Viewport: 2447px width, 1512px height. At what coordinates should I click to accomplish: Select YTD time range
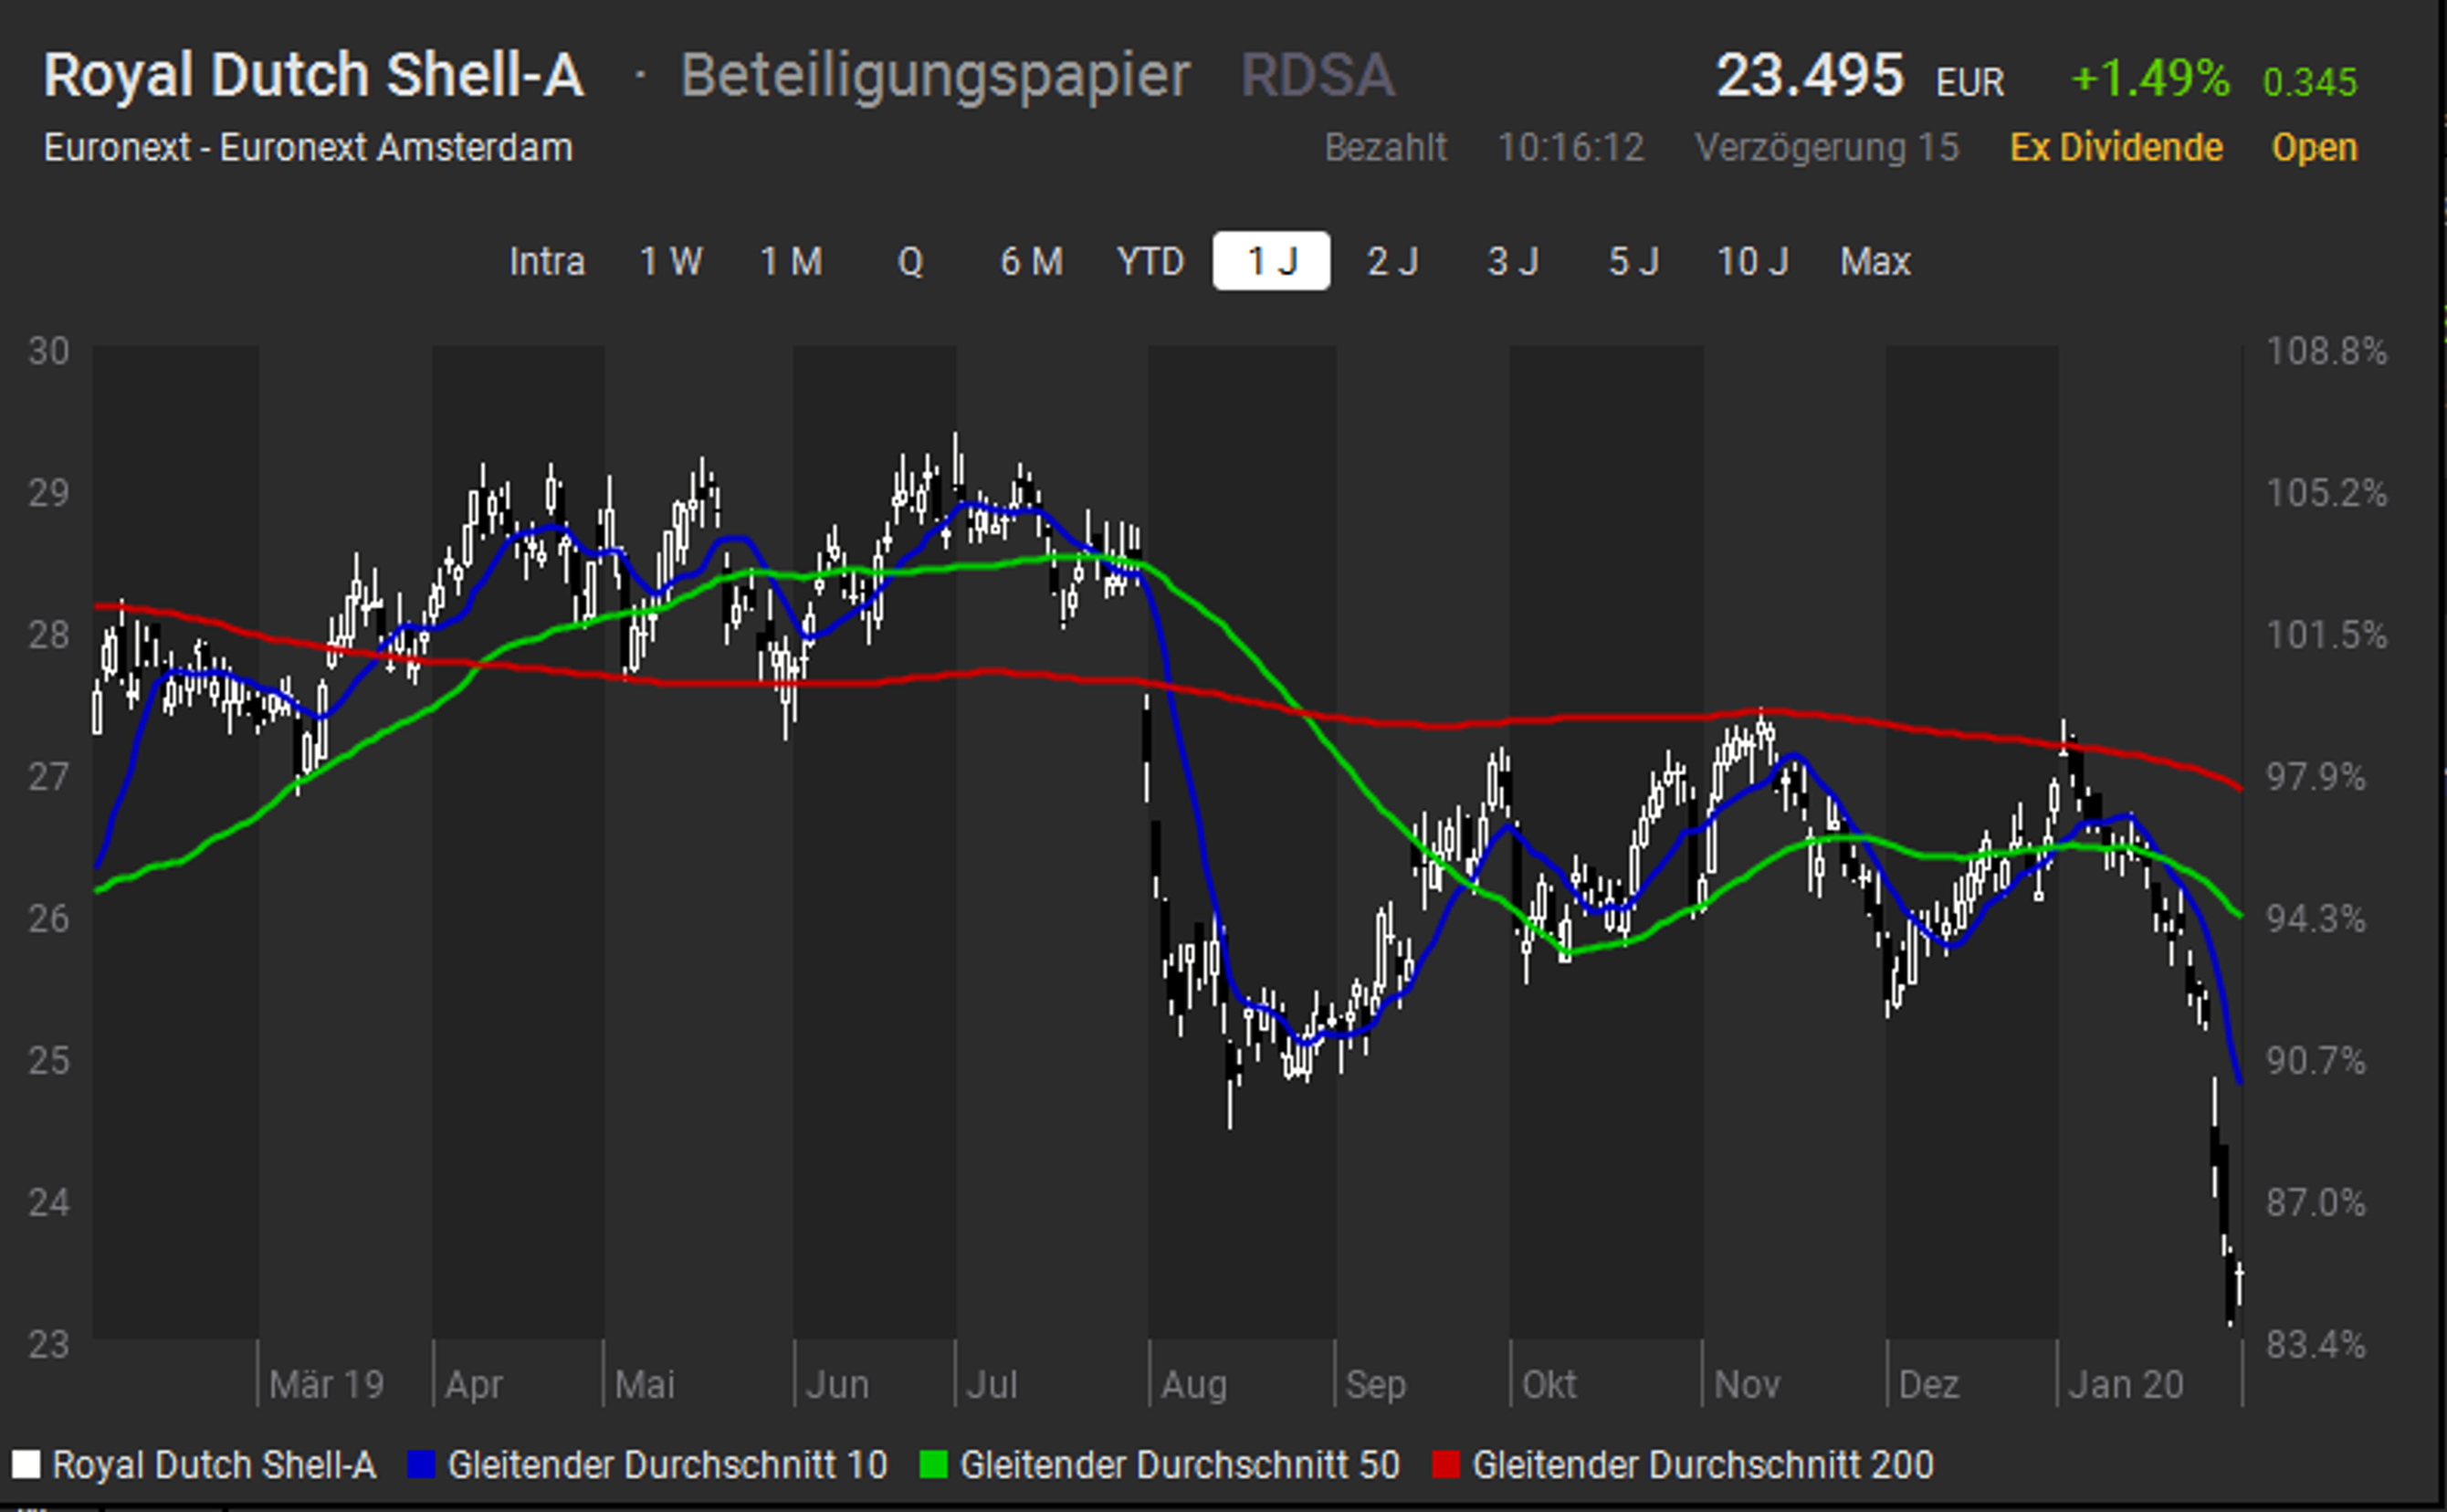tap(1150, 262)
